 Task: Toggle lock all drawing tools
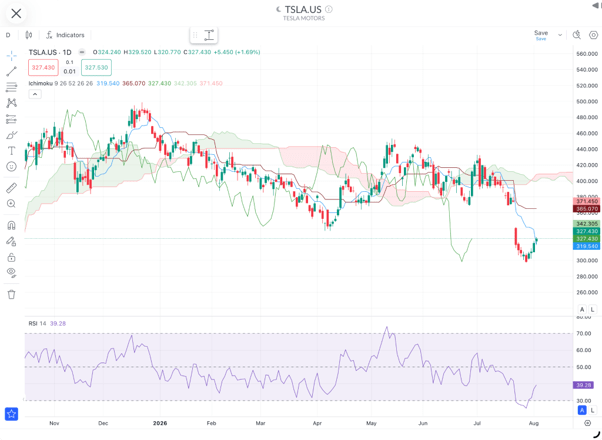12,257
